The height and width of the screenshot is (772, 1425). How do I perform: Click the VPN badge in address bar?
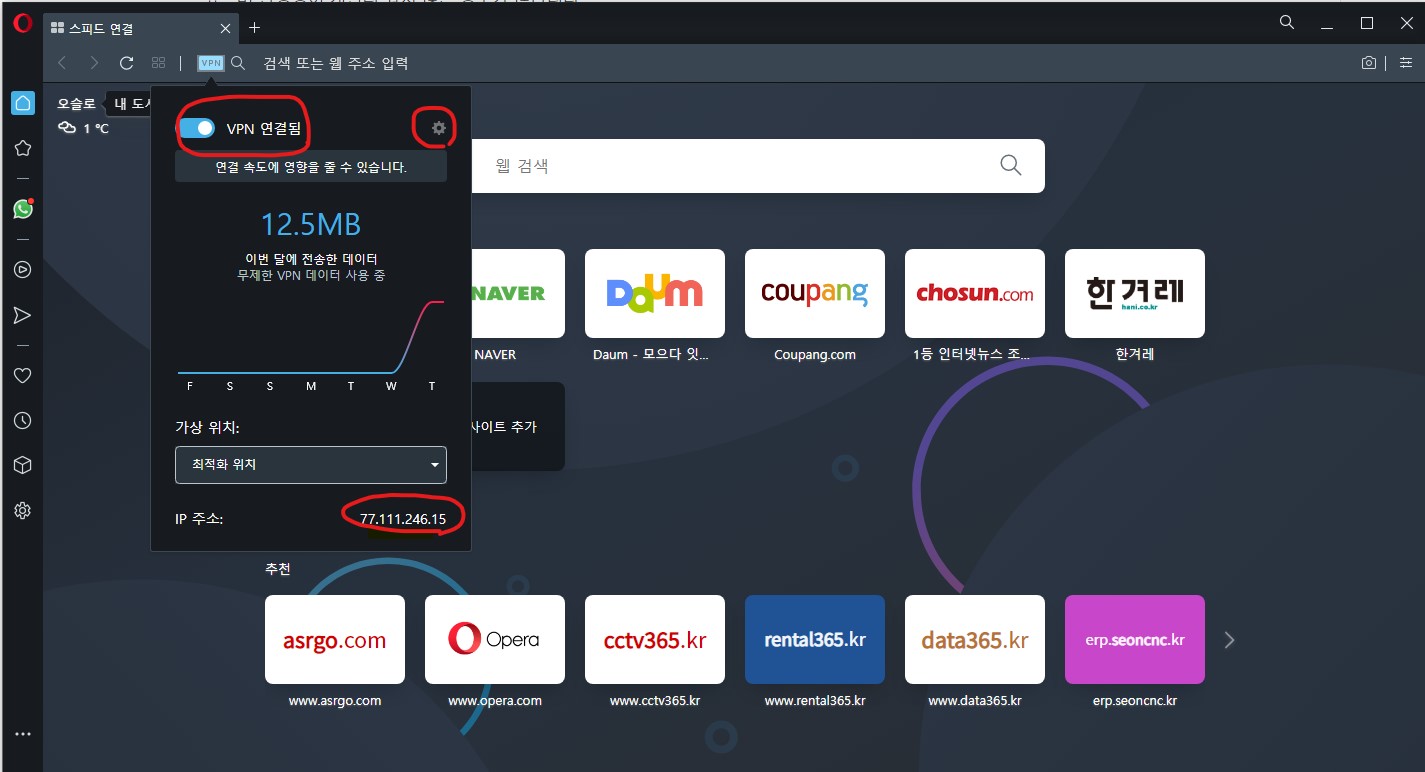point(210,63)
